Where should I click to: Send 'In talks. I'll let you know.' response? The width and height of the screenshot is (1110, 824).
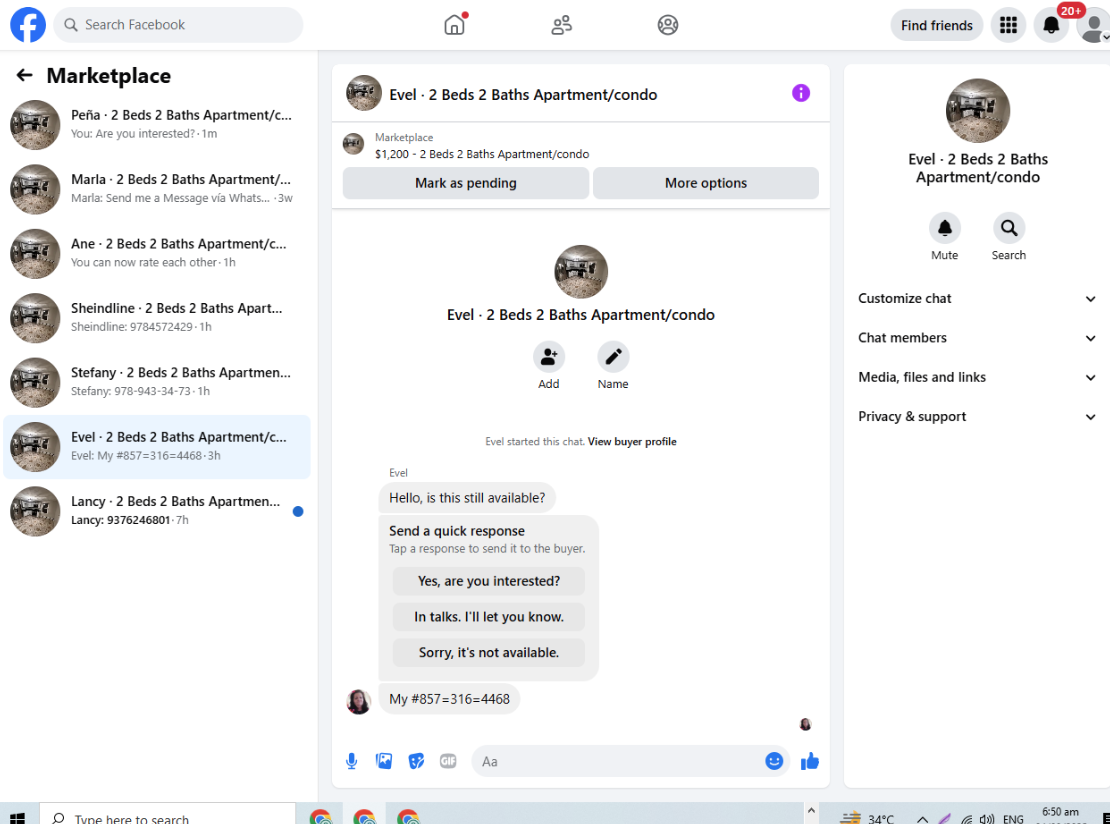tap(488, 617)
